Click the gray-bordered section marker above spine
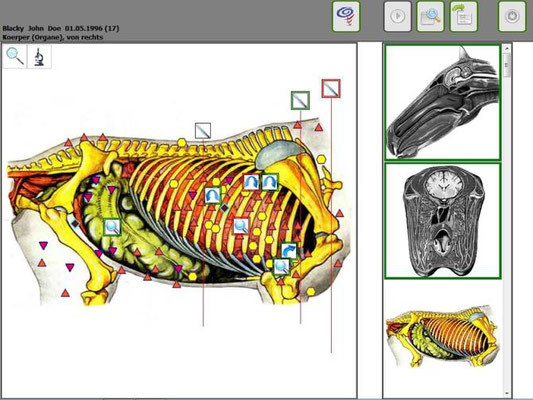This screenshot has height=400, width=533. tap(203, 131)
